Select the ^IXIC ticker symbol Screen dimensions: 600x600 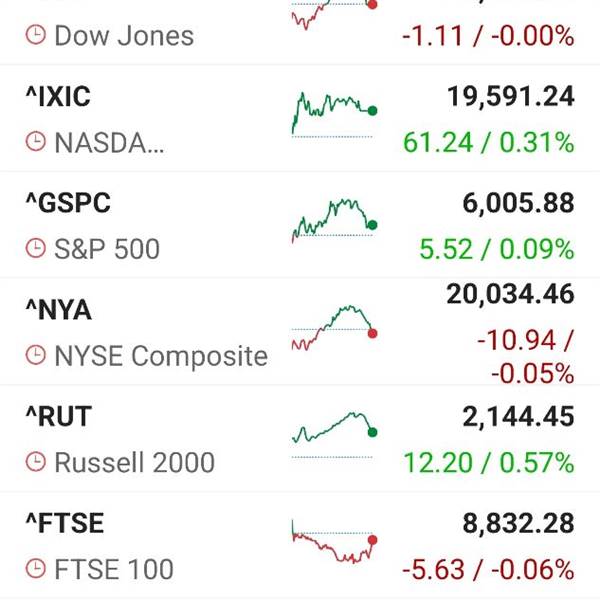[x=58, y=96]
